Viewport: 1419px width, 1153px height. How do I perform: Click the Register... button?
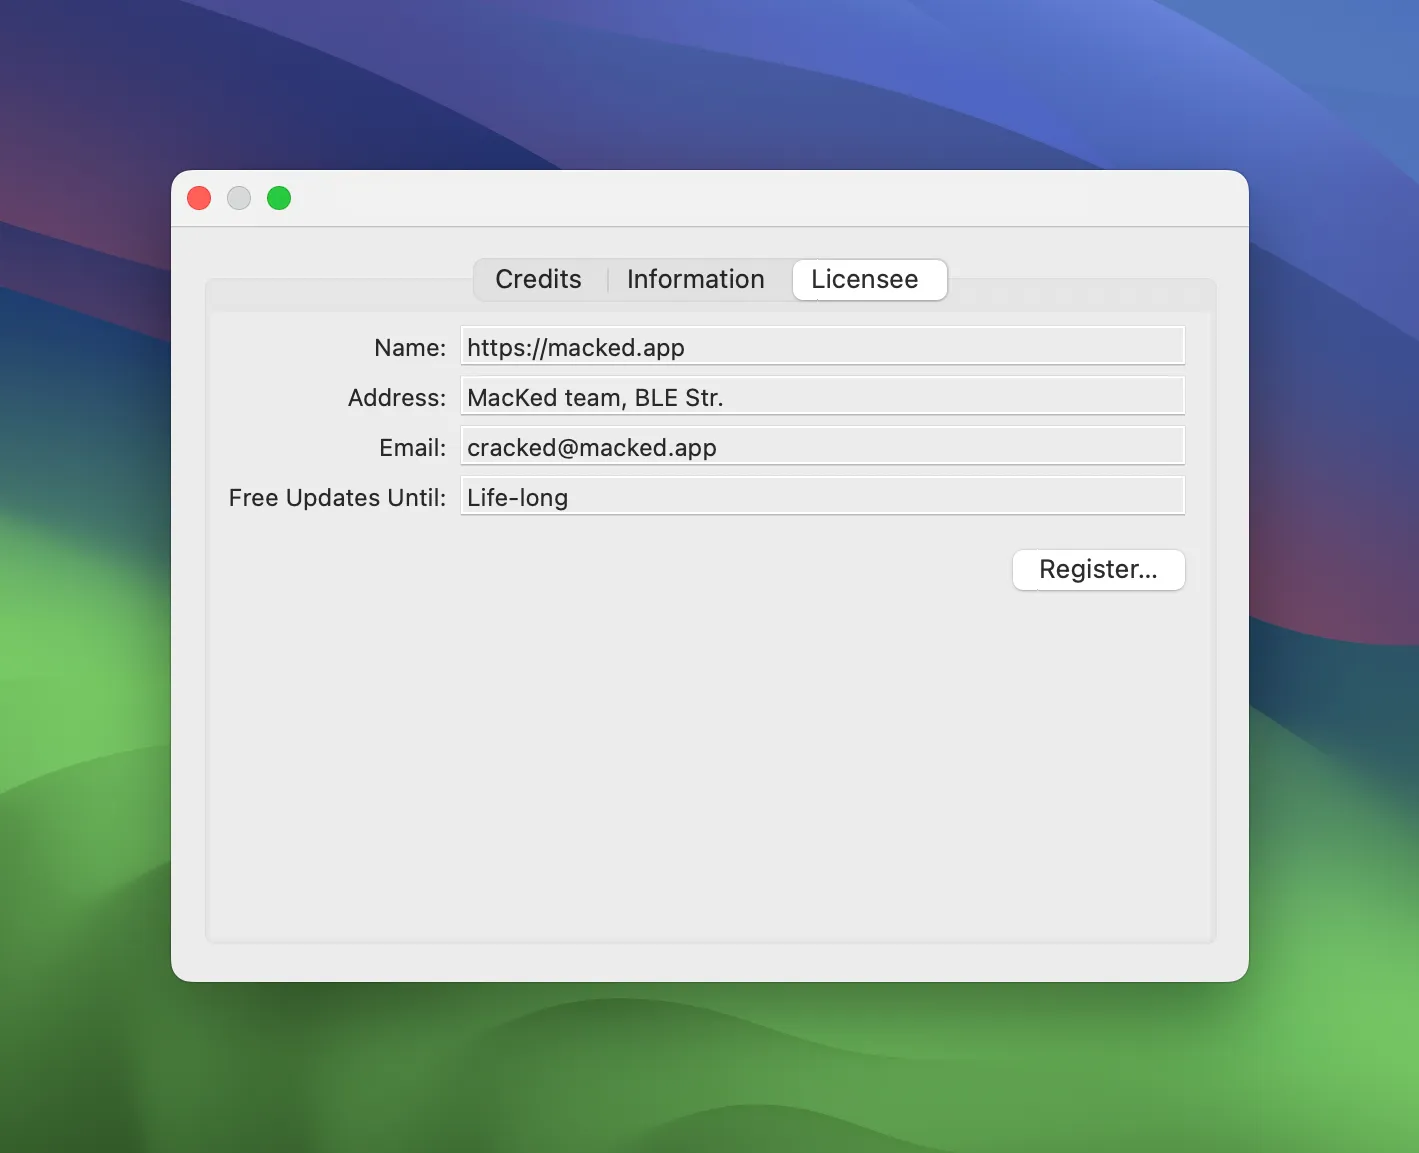pyautogui.click(x=1098, y=569)
